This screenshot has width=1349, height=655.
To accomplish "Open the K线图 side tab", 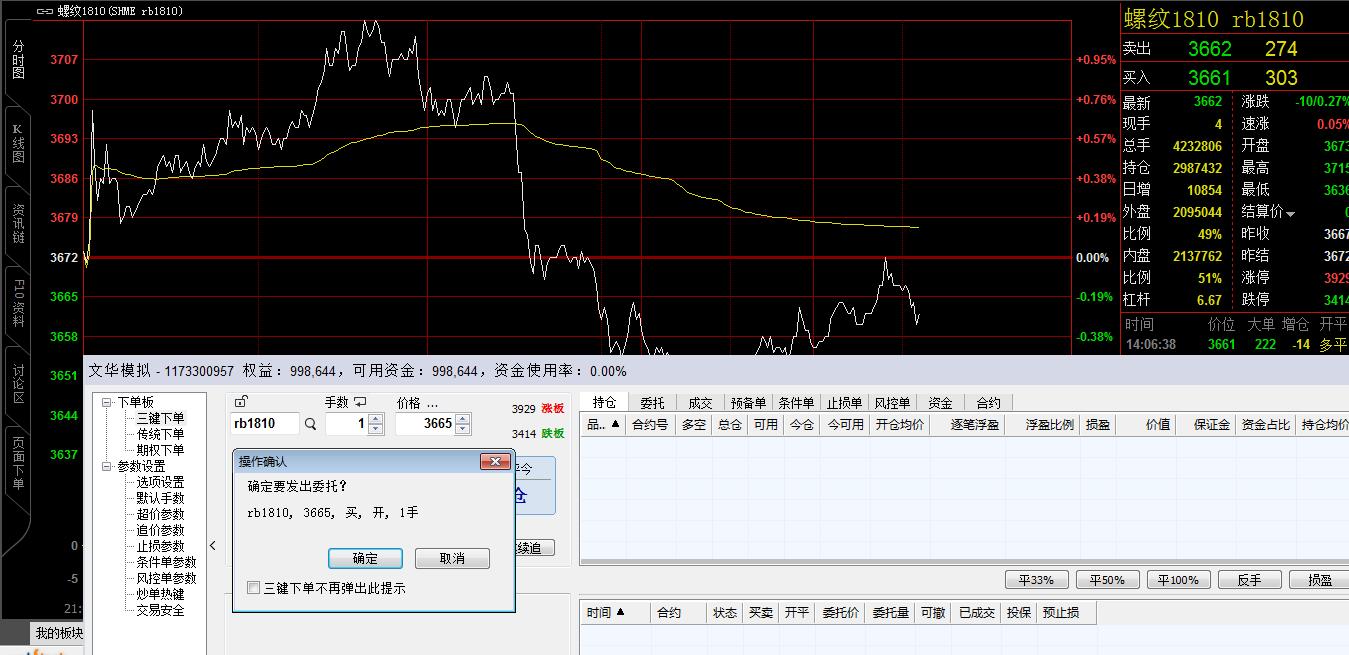I will click(17, 143).
